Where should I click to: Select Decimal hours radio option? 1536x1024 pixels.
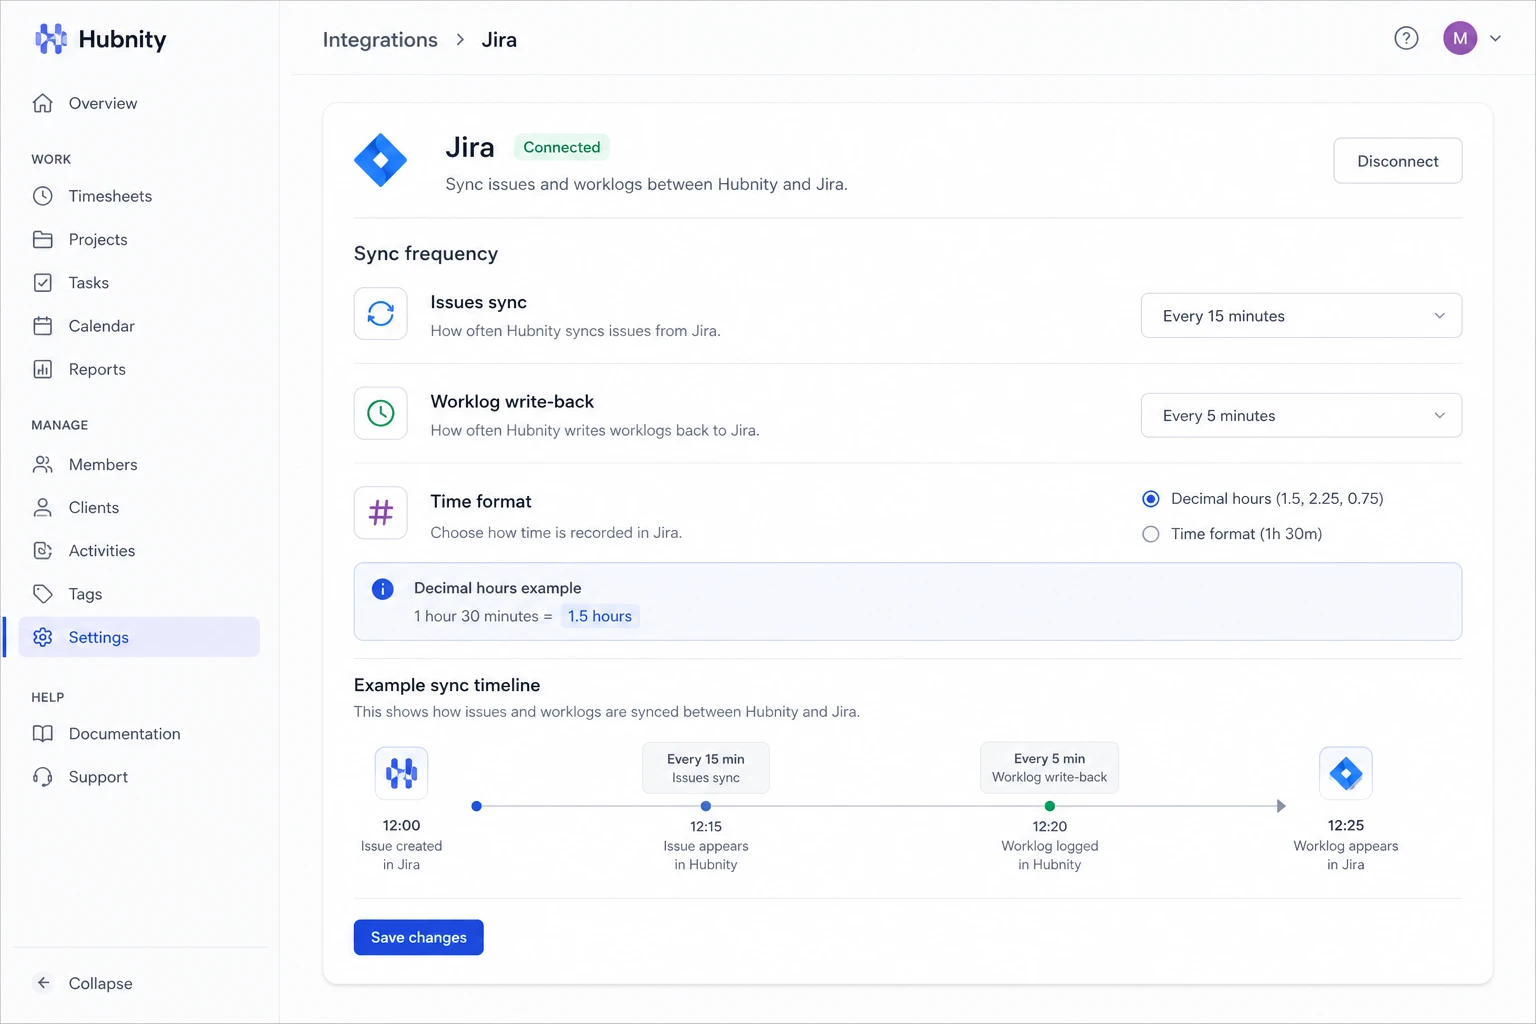[1151, 499]
